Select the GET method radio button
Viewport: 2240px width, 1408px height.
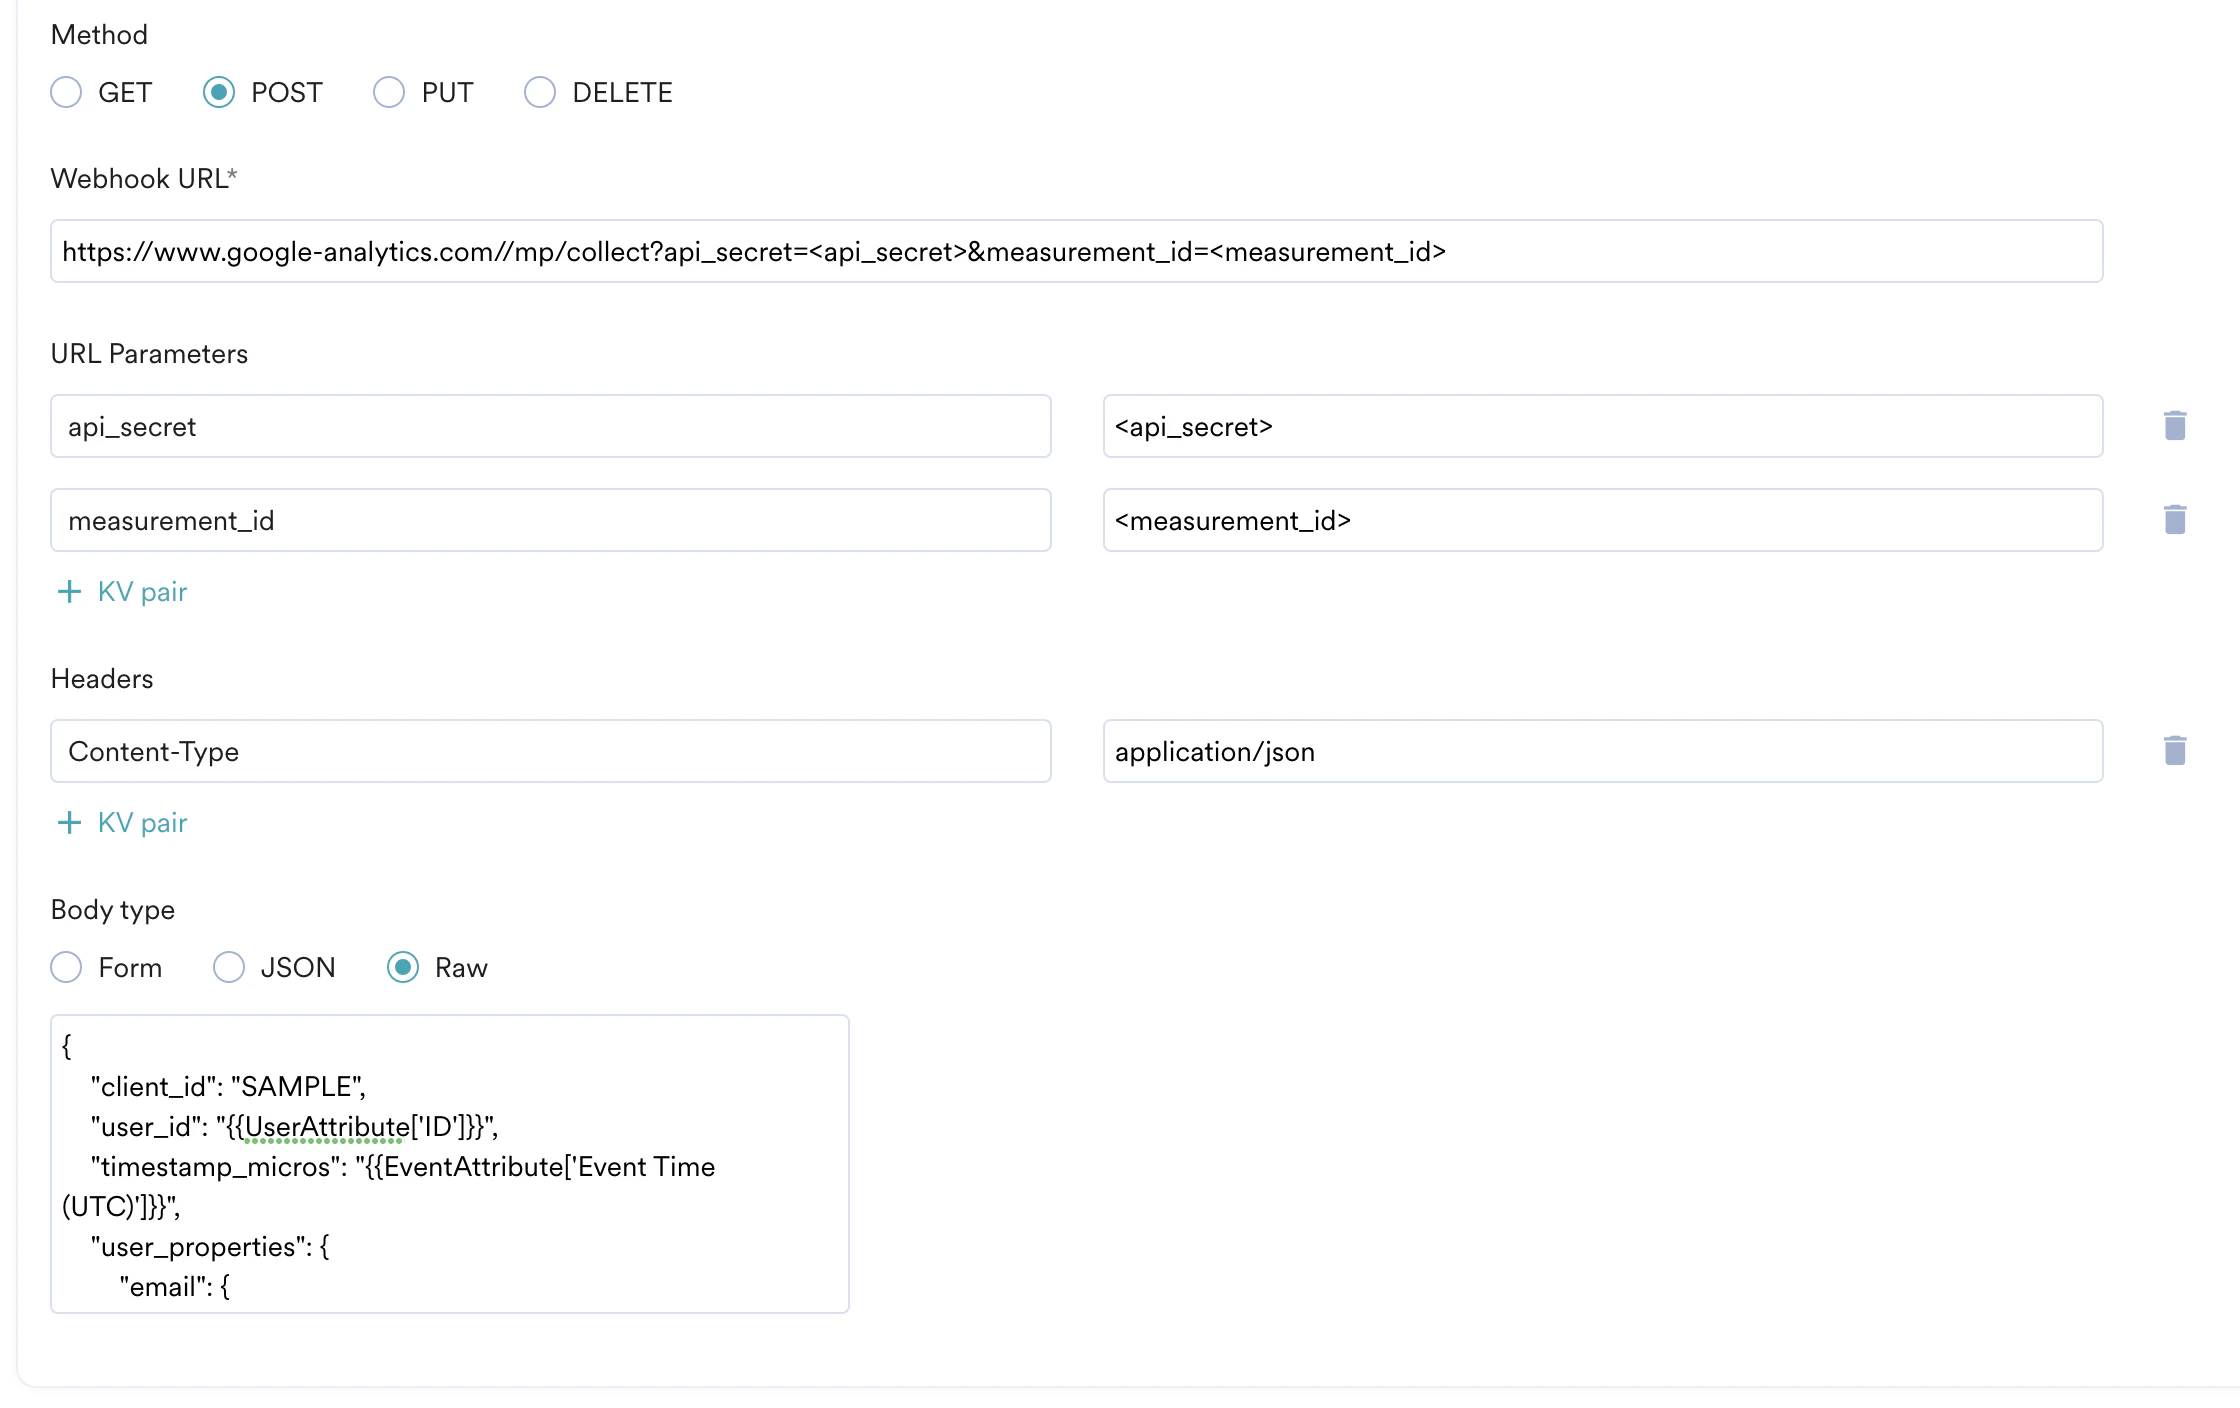66,93
